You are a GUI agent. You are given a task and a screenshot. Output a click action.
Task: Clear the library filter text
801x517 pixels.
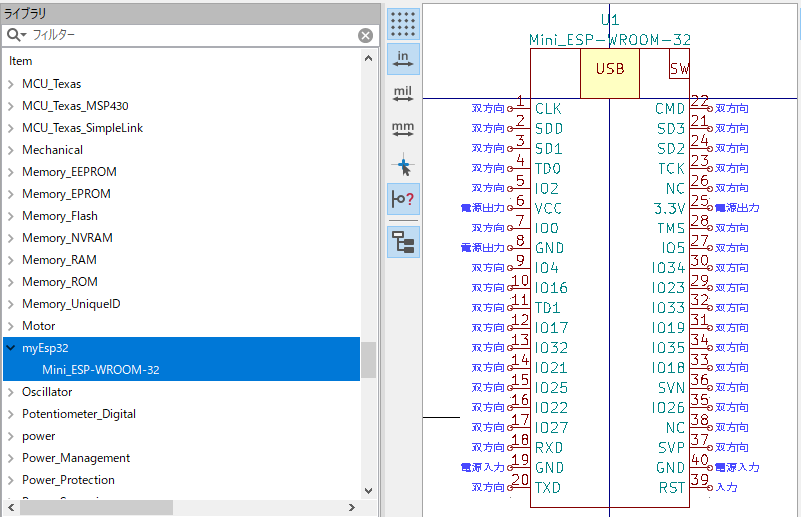click(x=366, y=35)
